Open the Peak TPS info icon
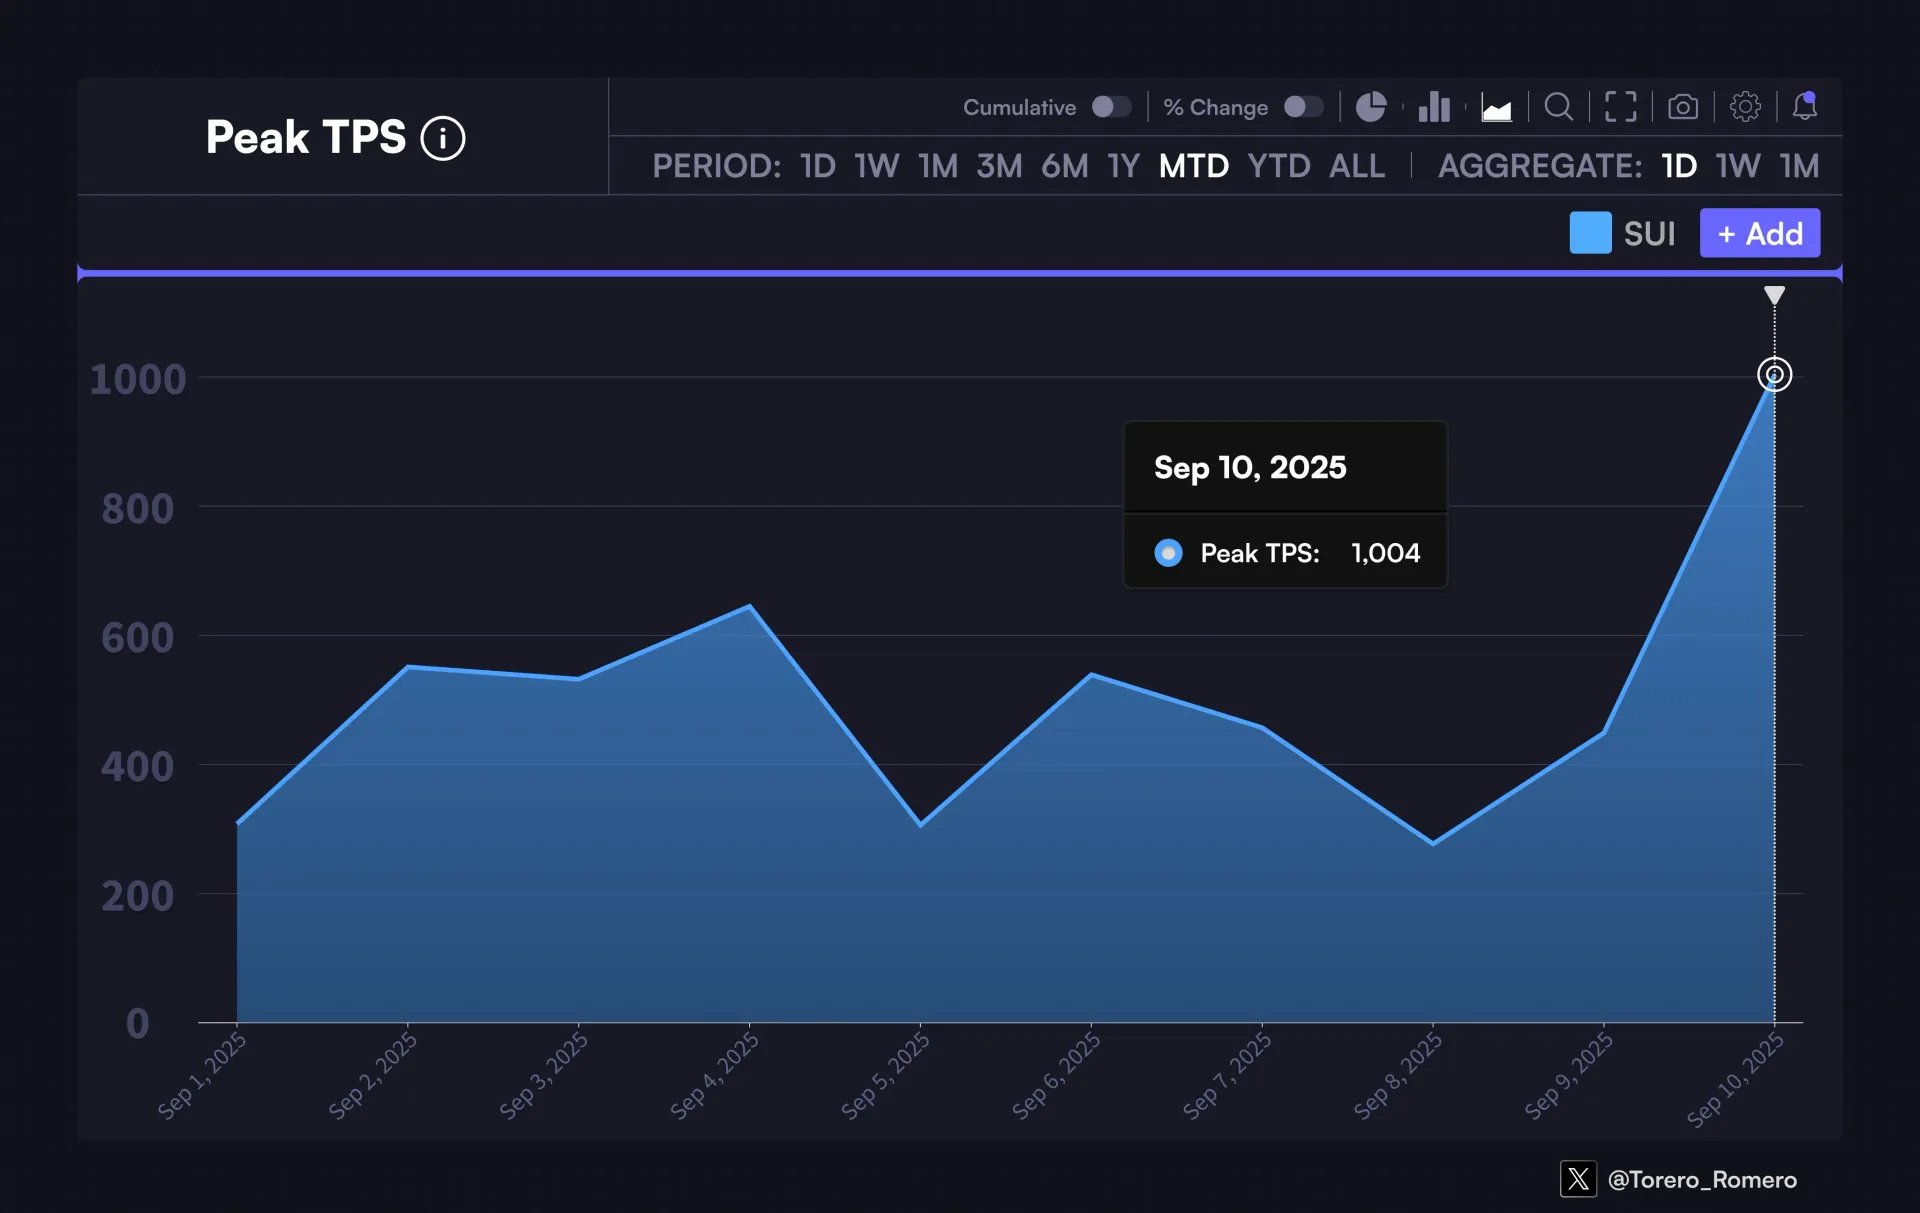Image resolution: width=1920 pixels, height=1213 pixels. 442,138
